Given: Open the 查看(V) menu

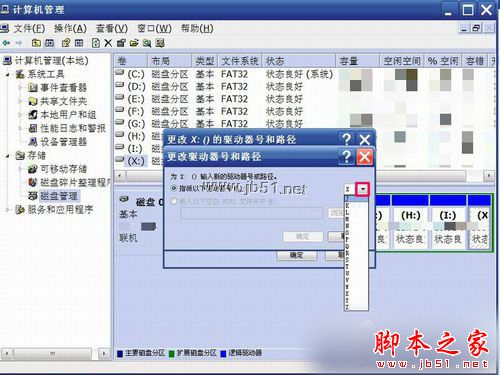Looking at the screenshot, I should (112, 29).
